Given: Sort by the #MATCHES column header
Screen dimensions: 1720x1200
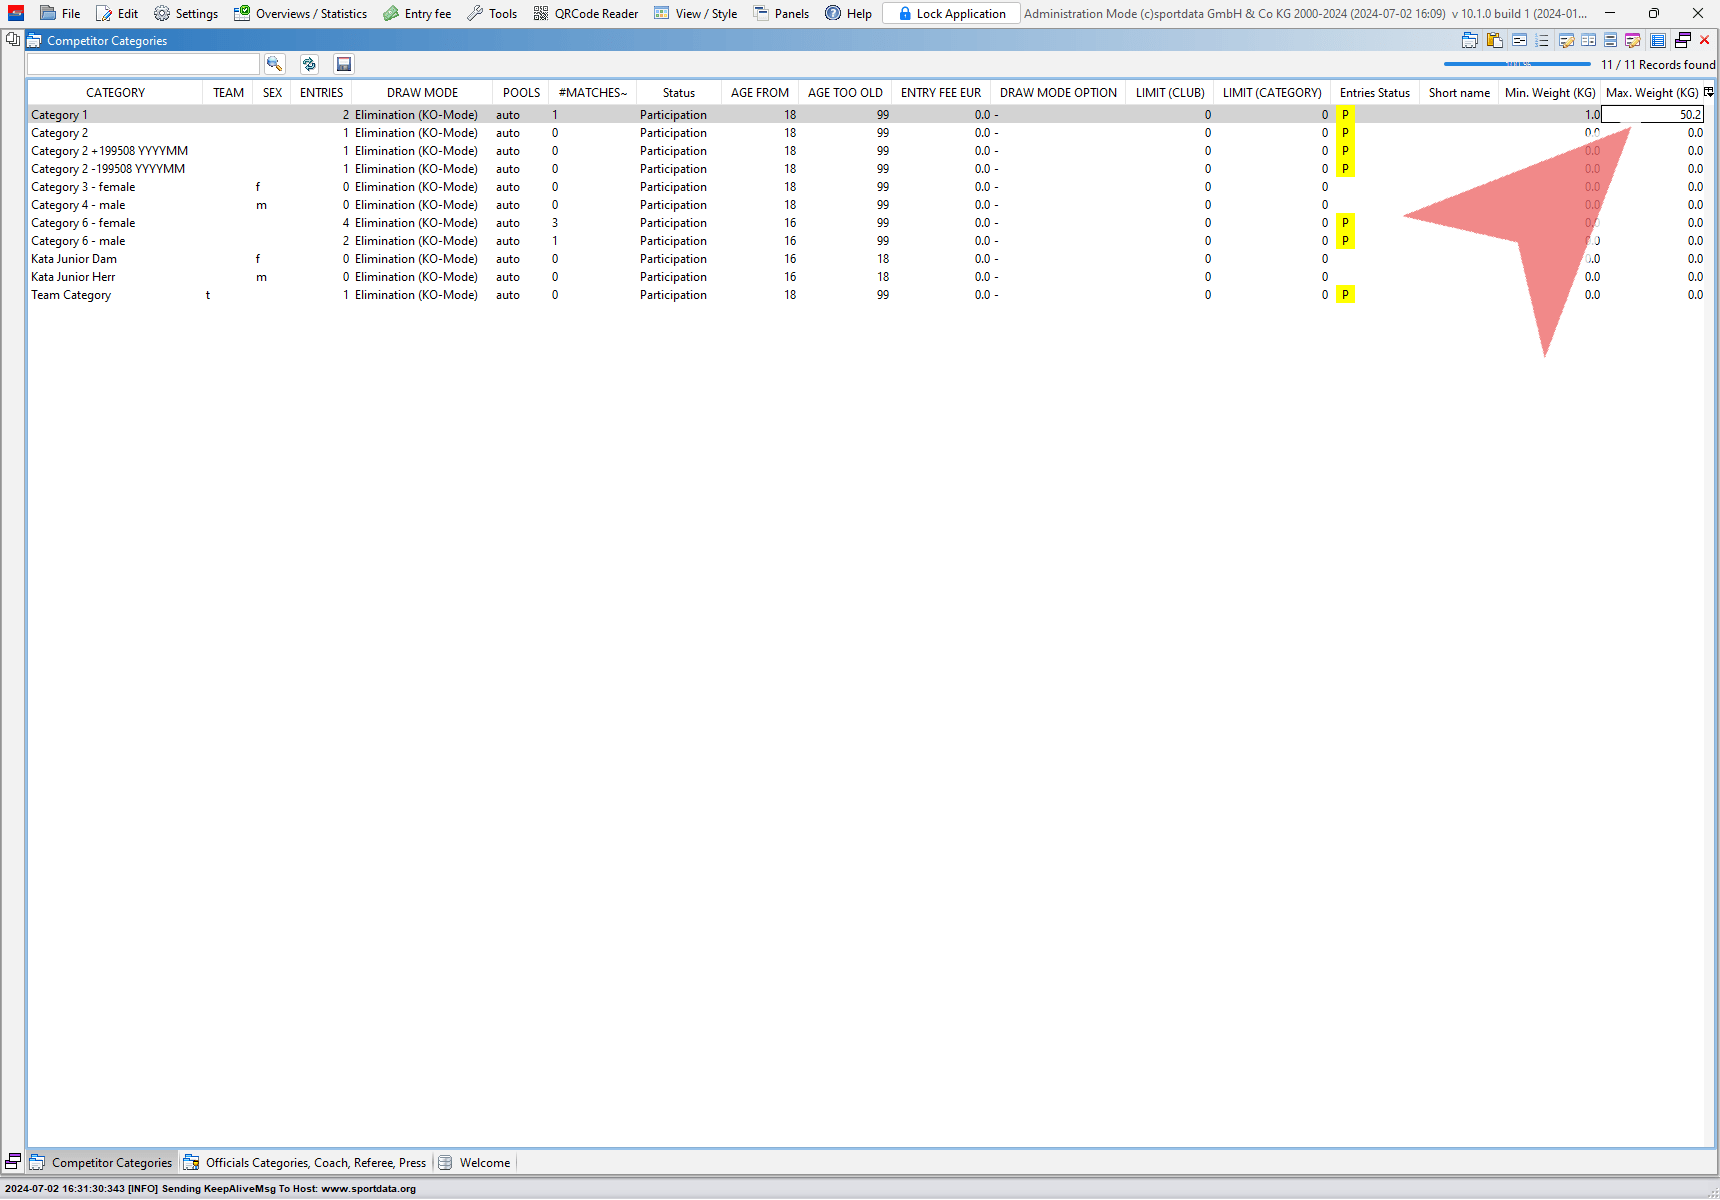Looking at the screenshot, I should [x=592, y=92].
